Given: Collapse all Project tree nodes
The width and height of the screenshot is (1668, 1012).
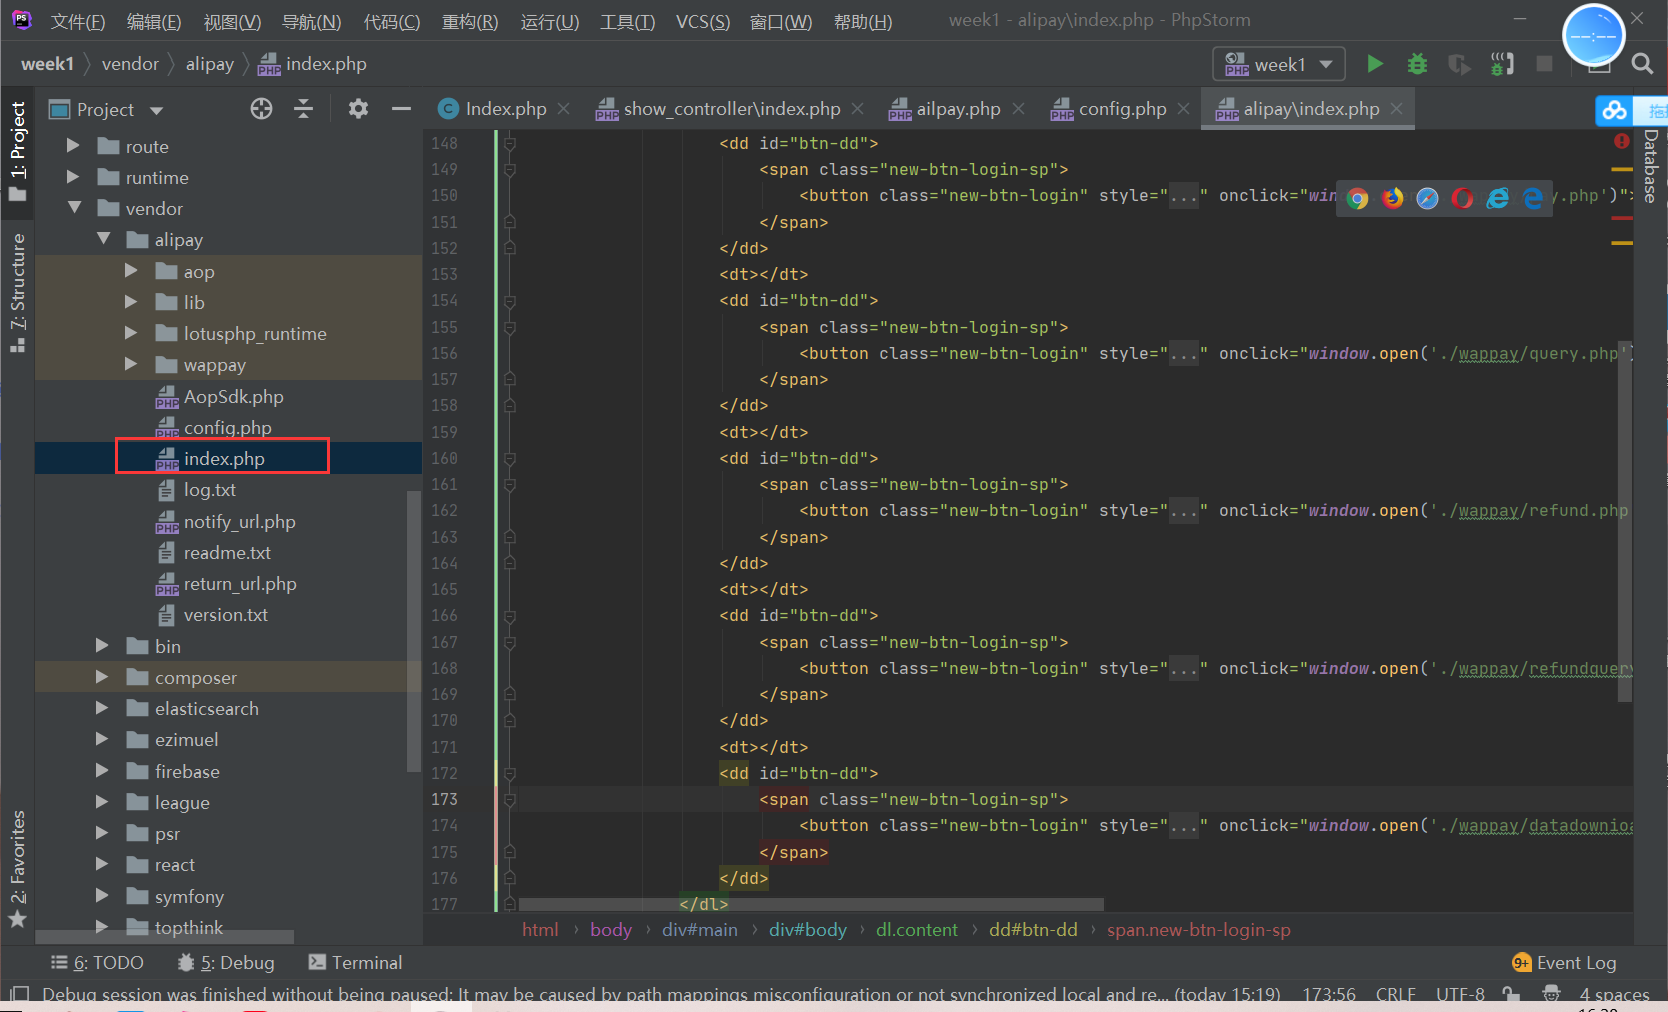Looking at the screenshot, I should (304, 109).
